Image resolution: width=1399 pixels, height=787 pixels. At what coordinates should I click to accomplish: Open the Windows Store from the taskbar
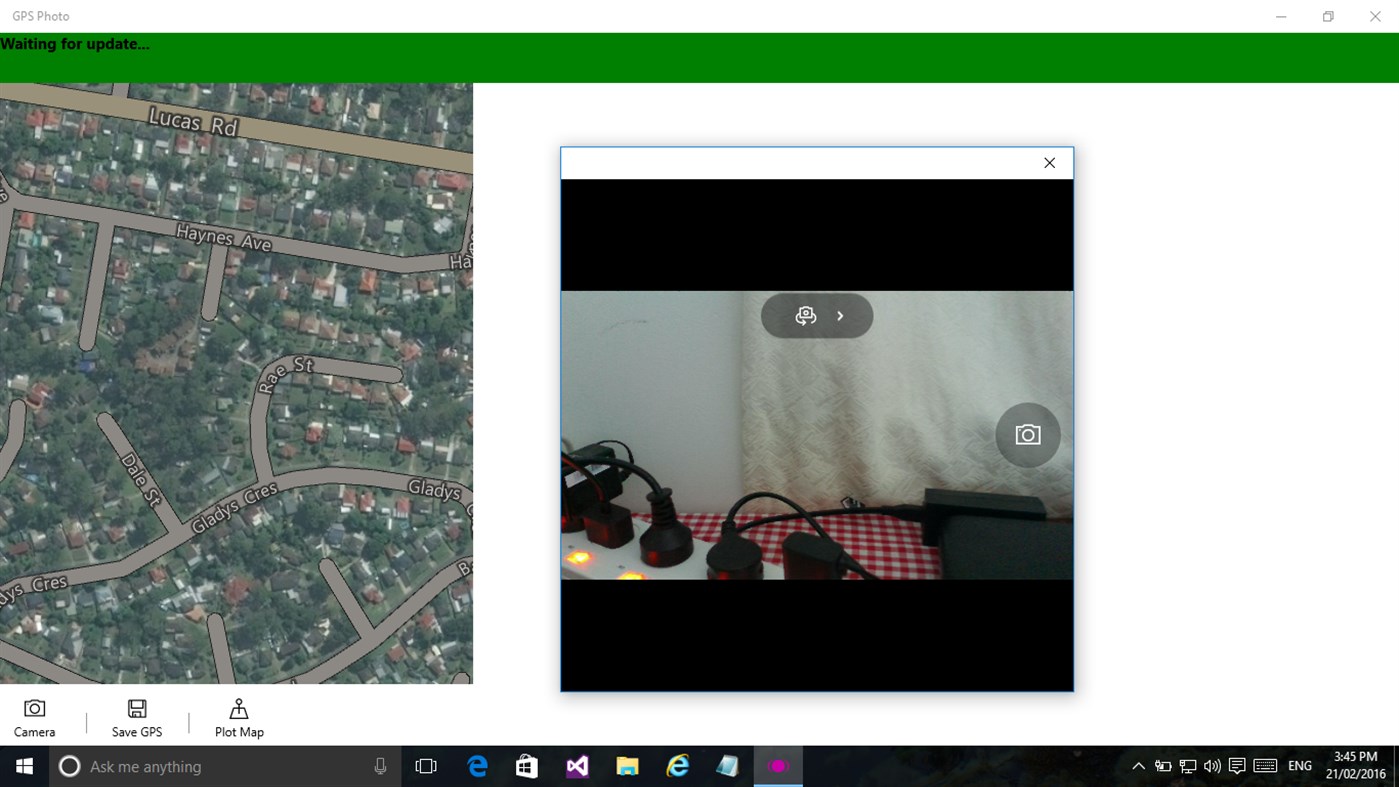(527, 766)
